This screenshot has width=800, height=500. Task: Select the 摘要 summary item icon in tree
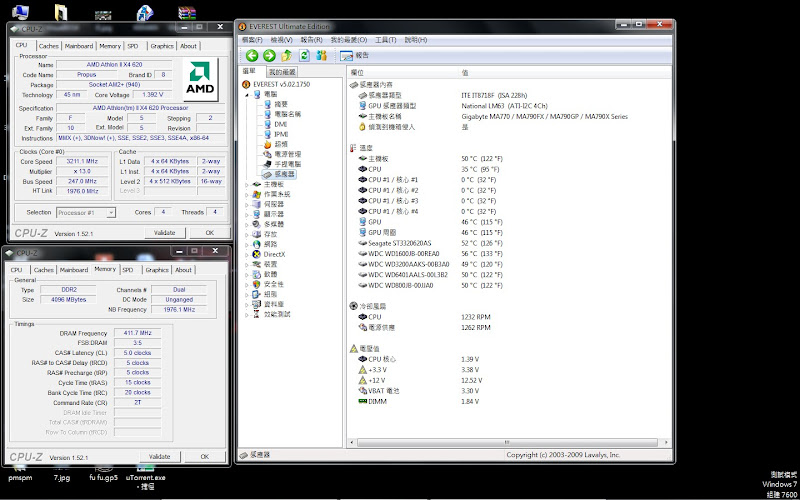click(x=268, y=104)
